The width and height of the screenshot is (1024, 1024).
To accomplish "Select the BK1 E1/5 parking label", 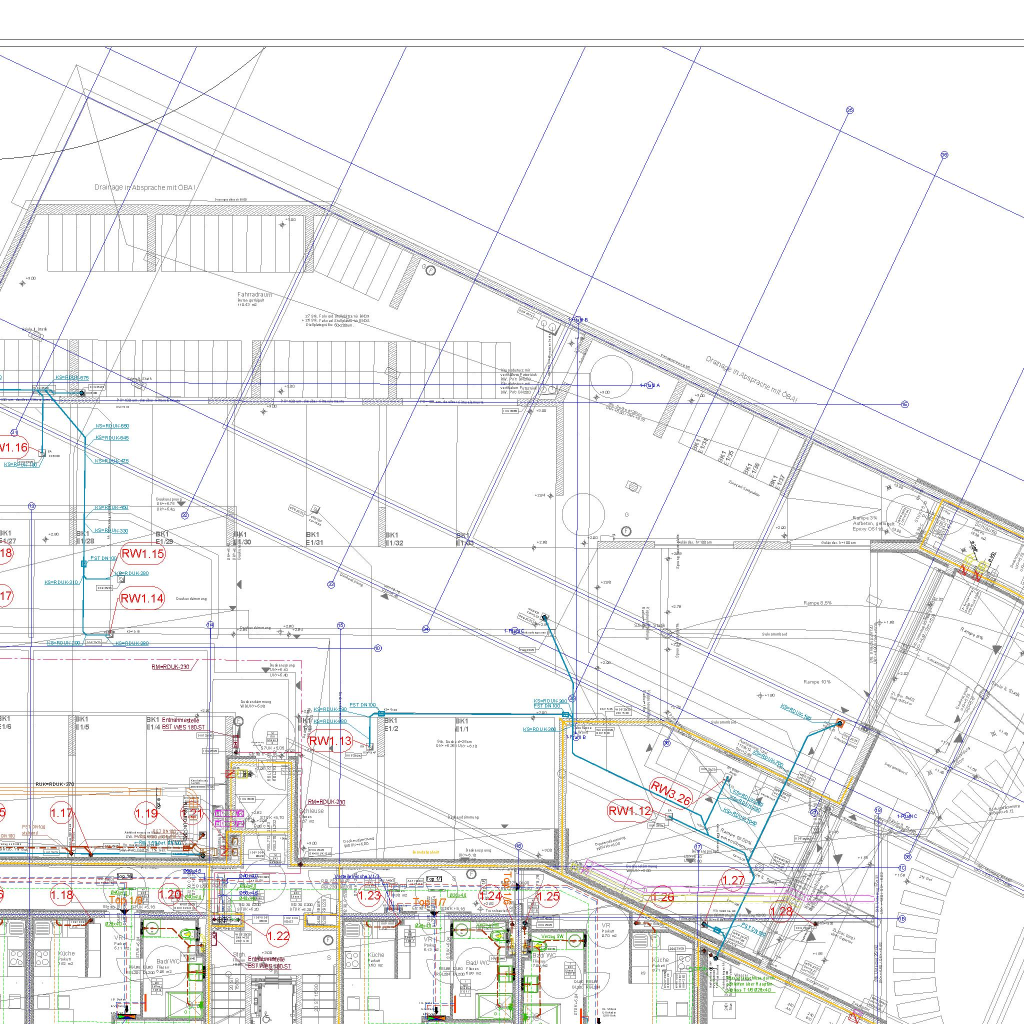I will [x=82, y=723].
